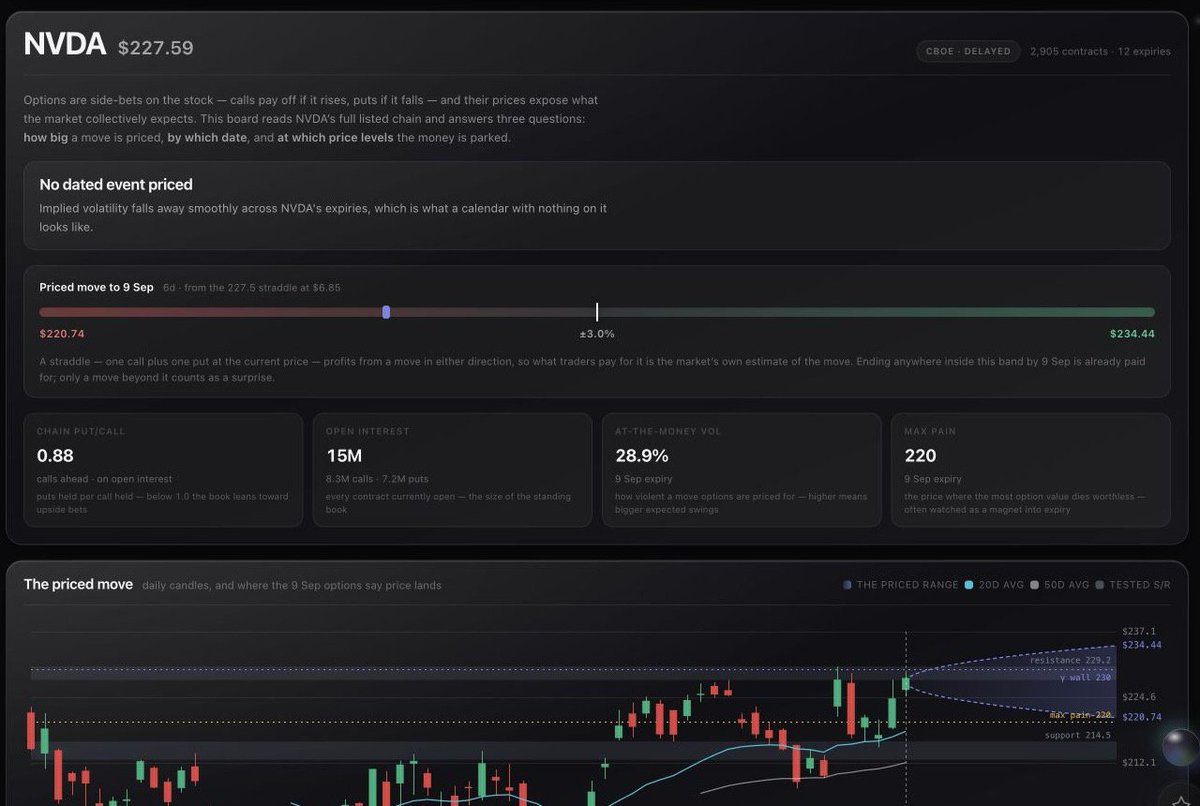Image resolution: width=1200 pixels, height=806 pixels.
Task: Click the purple $234.44 label on chart axis
Action: point(1142,645)
